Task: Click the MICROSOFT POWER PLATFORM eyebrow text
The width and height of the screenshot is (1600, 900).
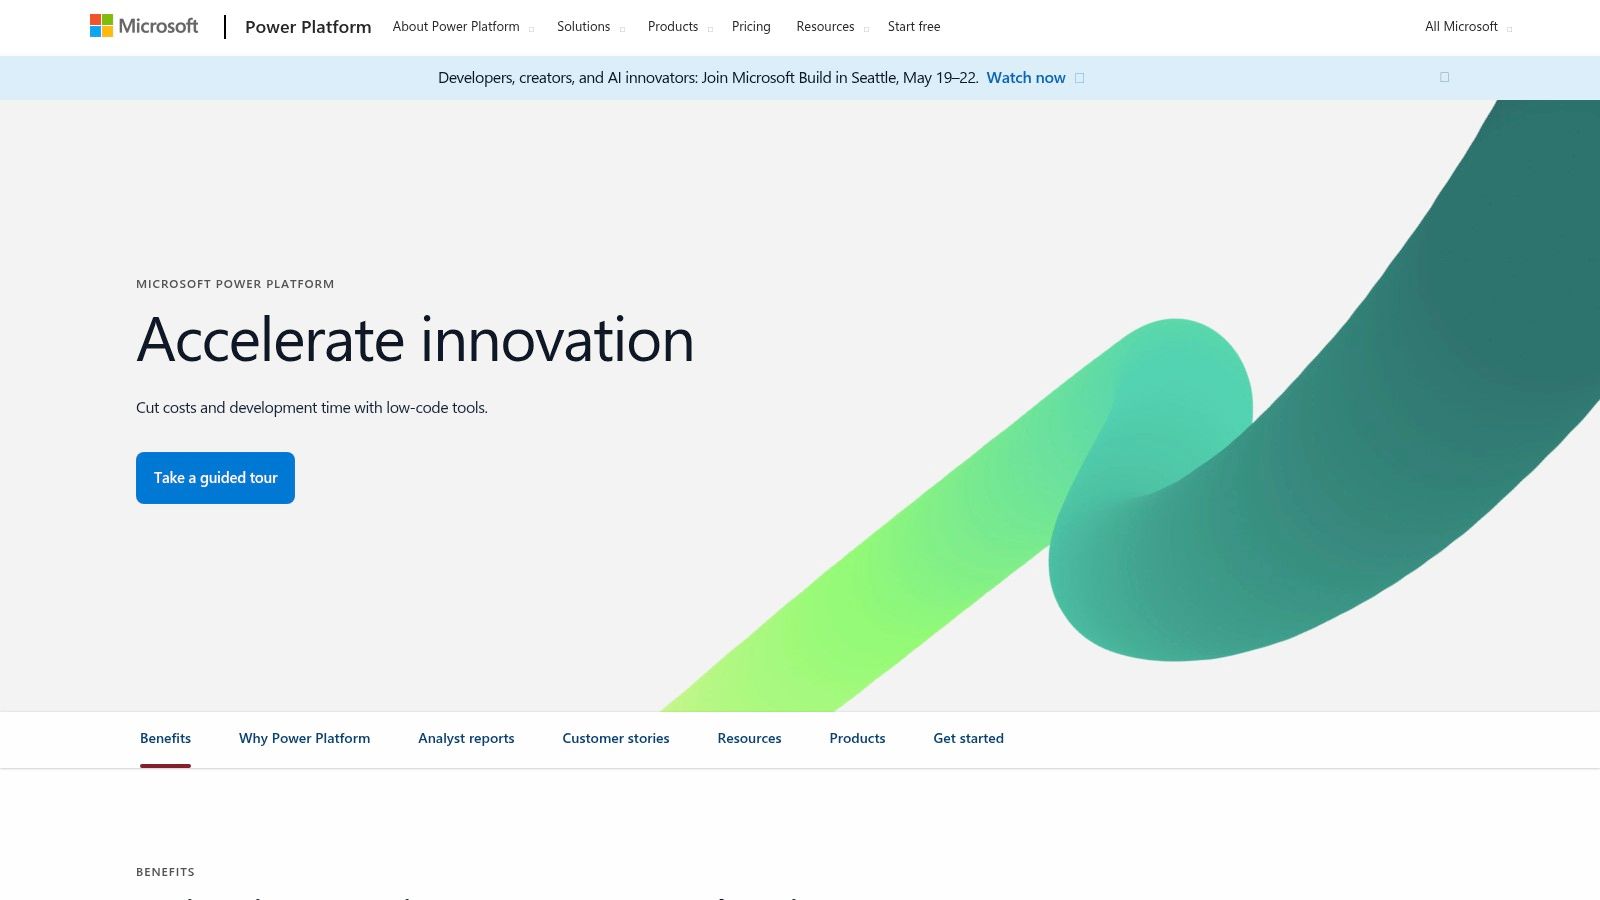Action: 235,284
